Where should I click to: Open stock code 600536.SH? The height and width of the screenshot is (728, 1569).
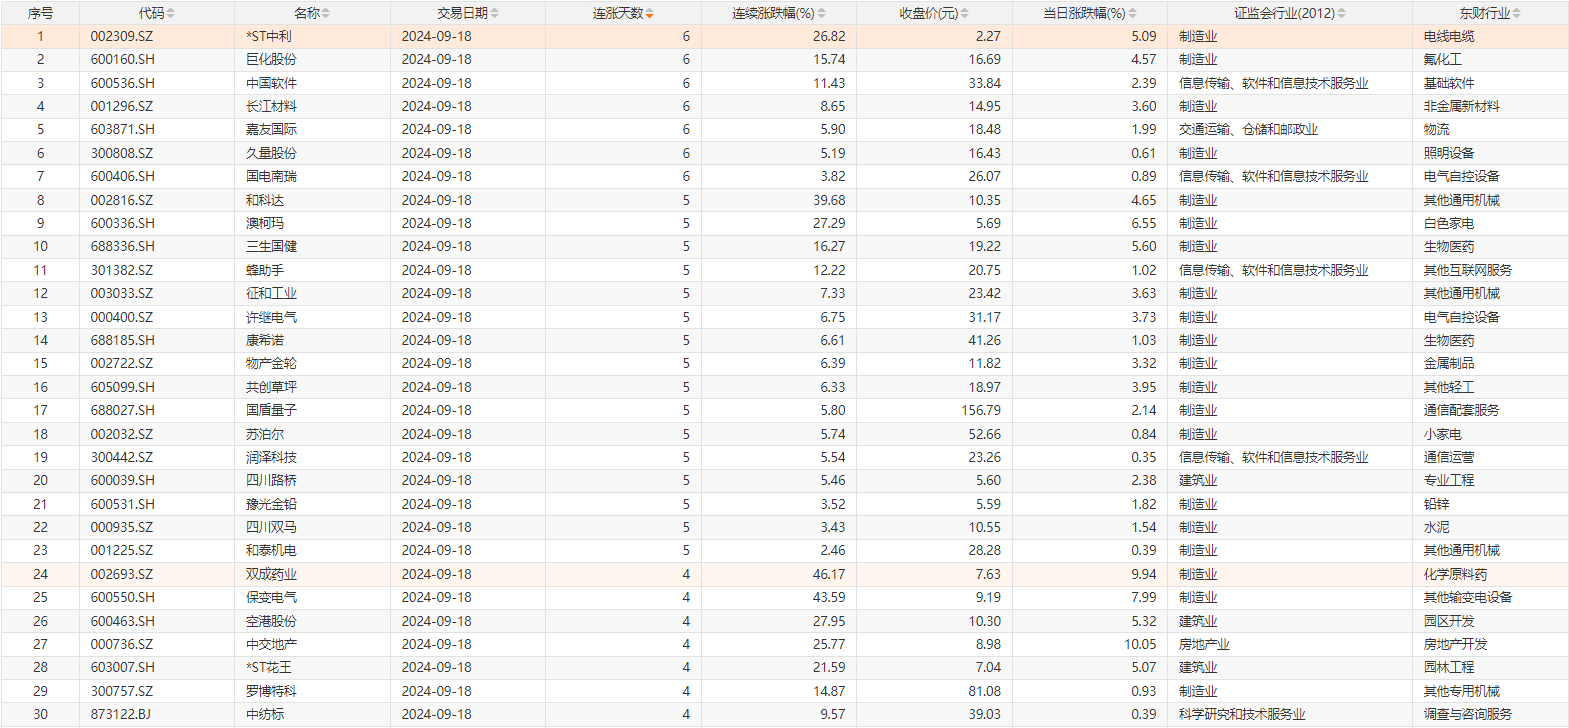123,83
